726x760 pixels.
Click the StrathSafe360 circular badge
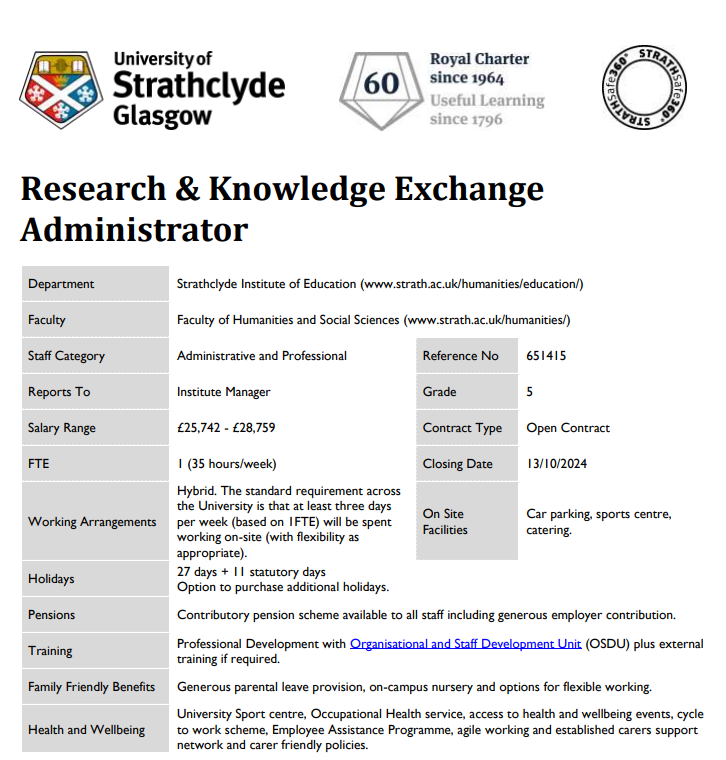pyautogui.click(x=644, y=87)
